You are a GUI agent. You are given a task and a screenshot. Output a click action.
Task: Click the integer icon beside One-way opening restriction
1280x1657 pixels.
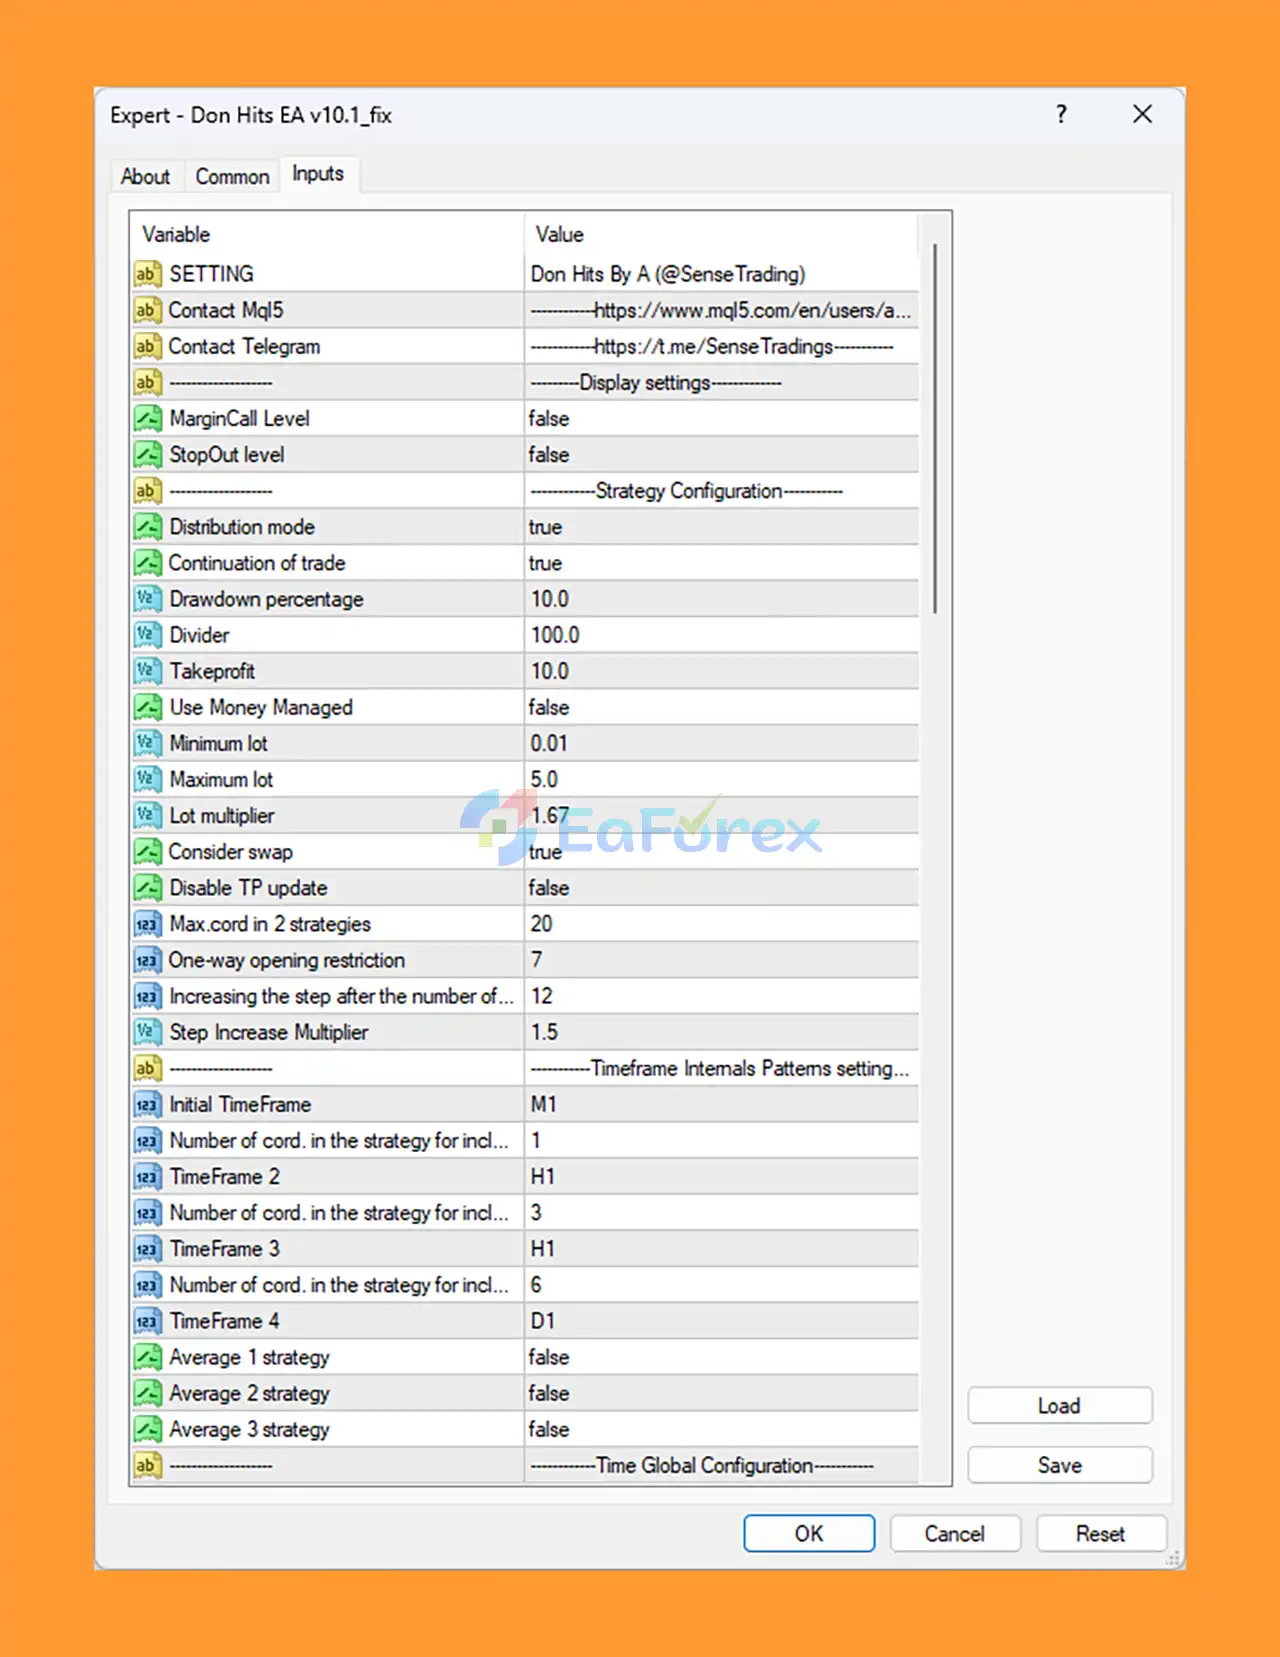[x=147, y=959]
